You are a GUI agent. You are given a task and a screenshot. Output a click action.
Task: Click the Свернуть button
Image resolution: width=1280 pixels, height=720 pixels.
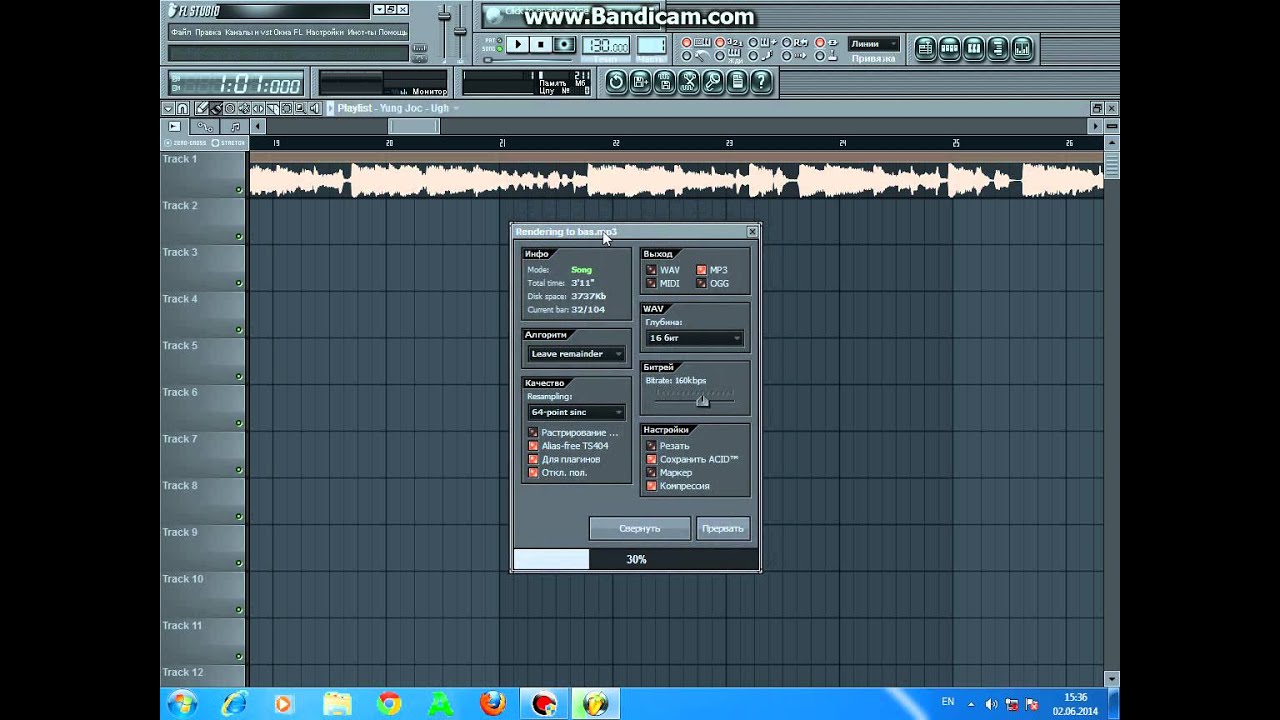pyautogui.click(x=640, y=528)
